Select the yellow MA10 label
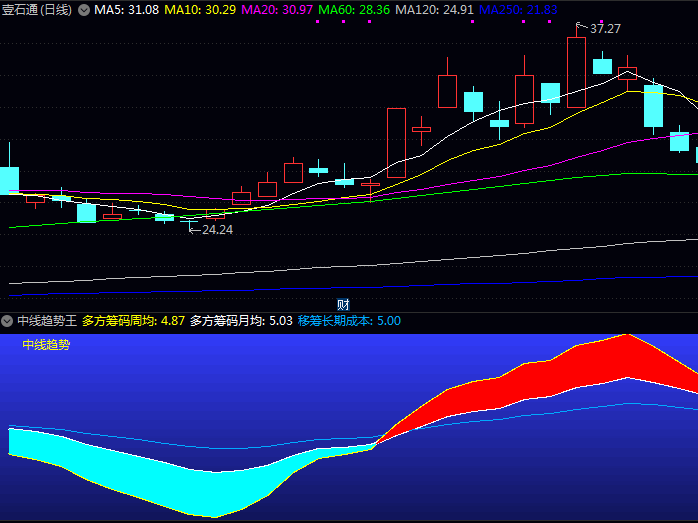 click(x=200, y=9)
